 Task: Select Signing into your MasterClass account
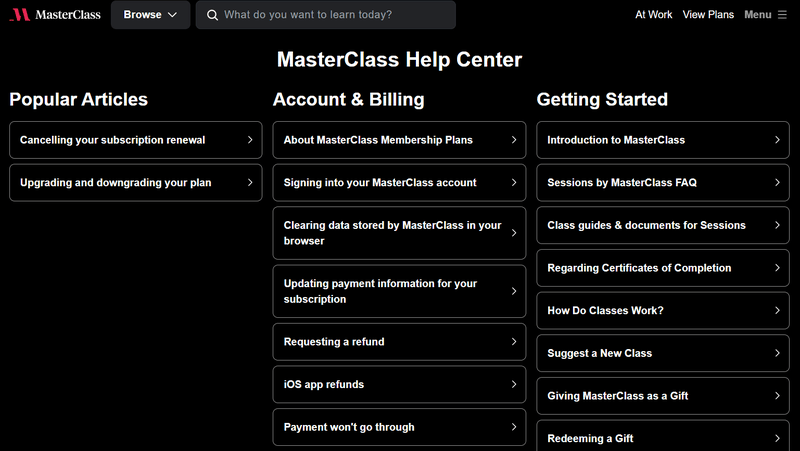click(x=380, y=183)
